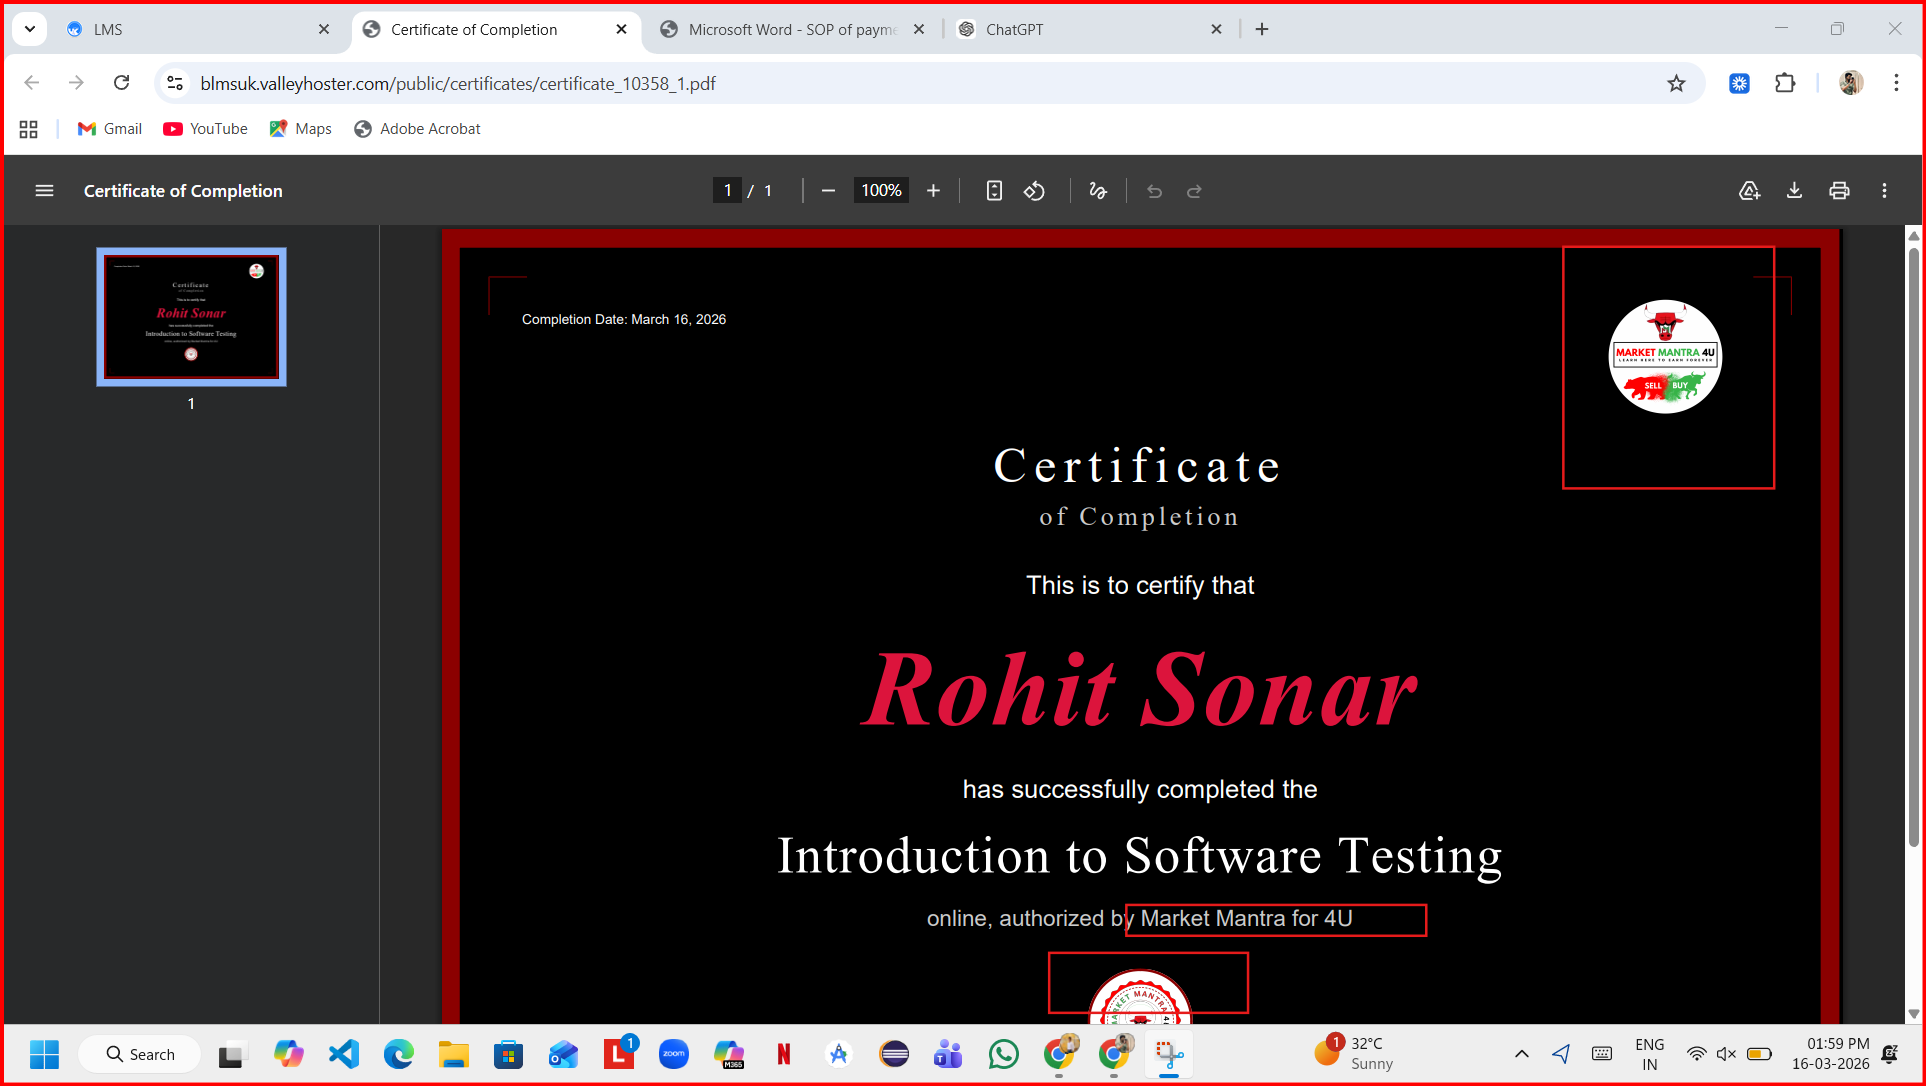1926x1086 pixels.
Task: Click the PDF download icon
Action: (x=1794, y=190)
